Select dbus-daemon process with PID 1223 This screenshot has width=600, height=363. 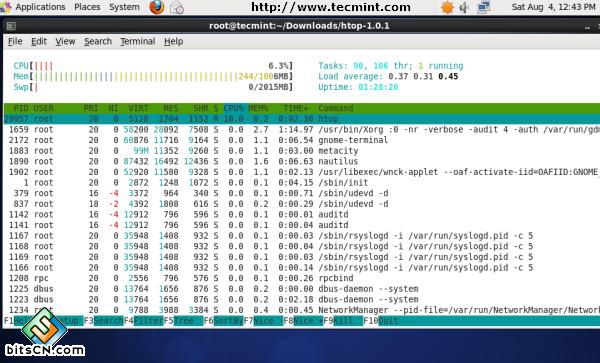pyautogui.click(x=302, y=300)
